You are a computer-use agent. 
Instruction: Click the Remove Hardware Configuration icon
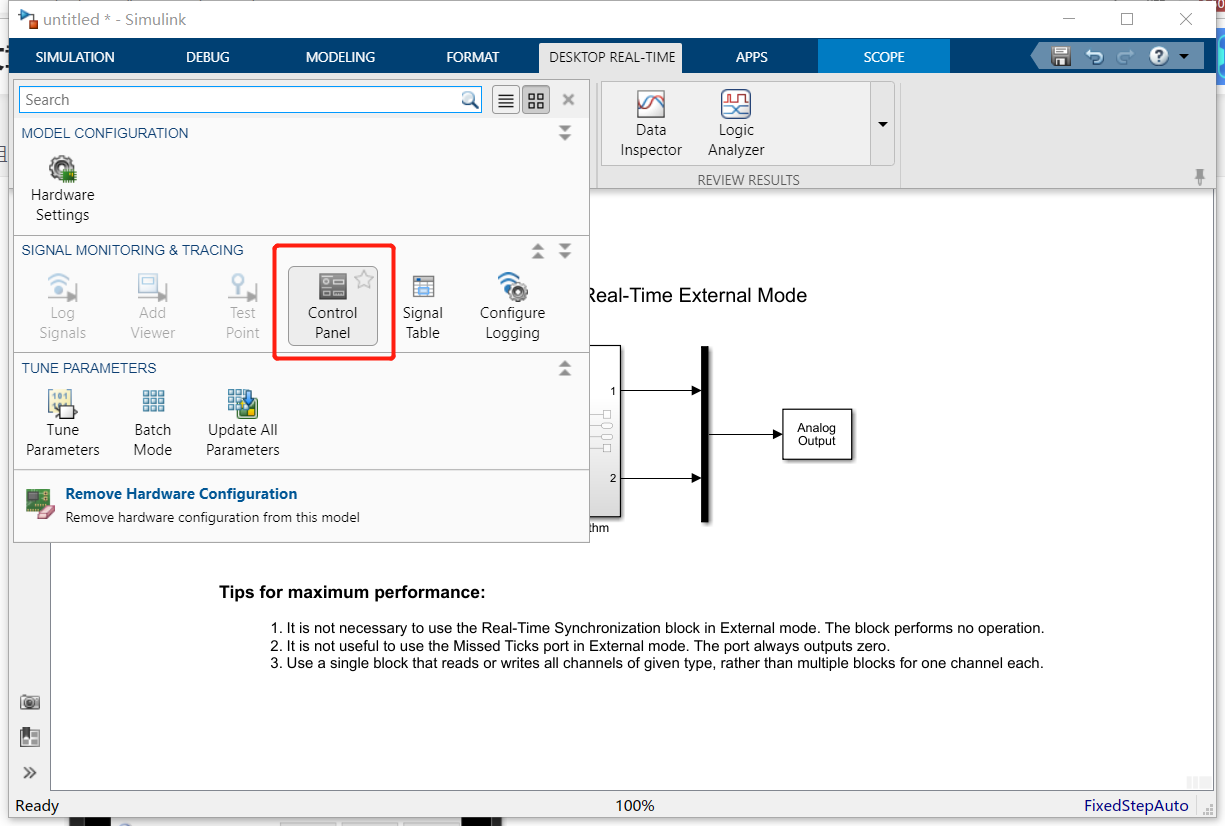[39, 503]
